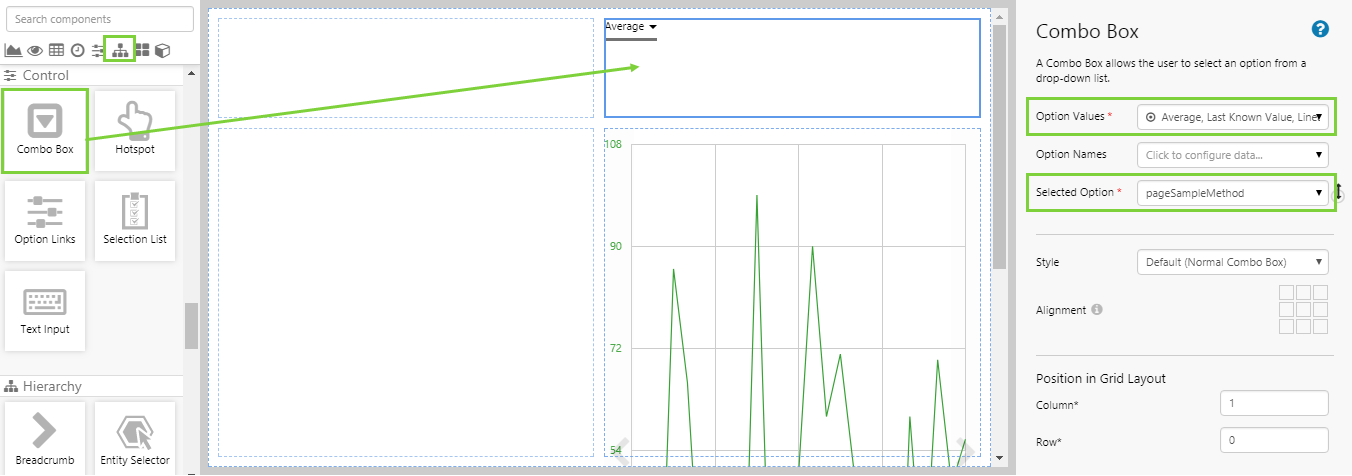
Task: Select top-left alignment grid cell
Action: [x=1287, y=293]
